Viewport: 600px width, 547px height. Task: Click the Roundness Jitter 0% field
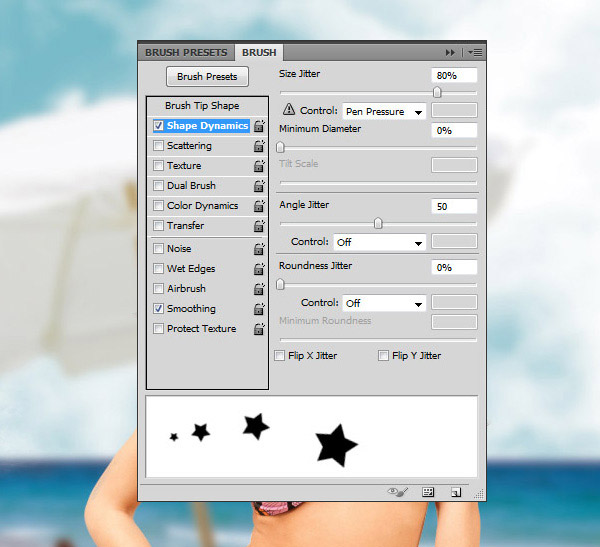click(x=454, y=267)
